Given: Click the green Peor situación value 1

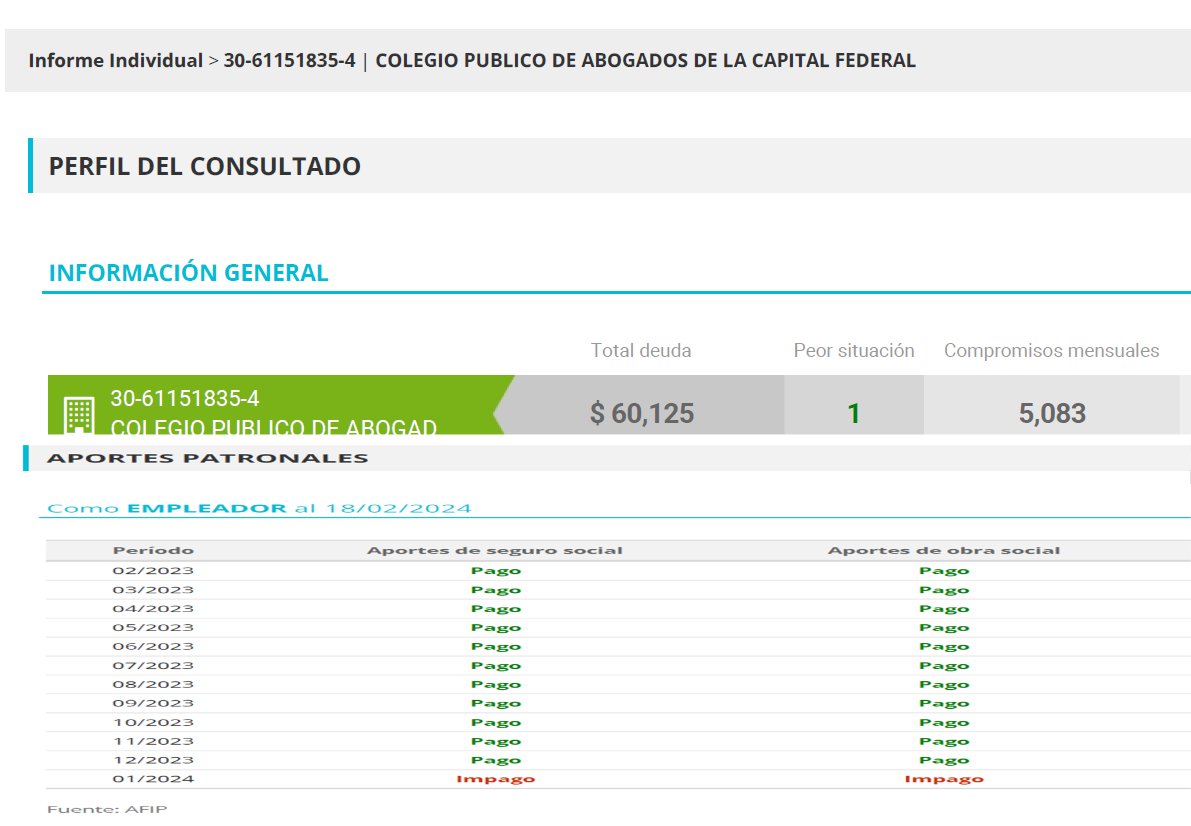Looking at the screenshot, I should click(854, 413).
